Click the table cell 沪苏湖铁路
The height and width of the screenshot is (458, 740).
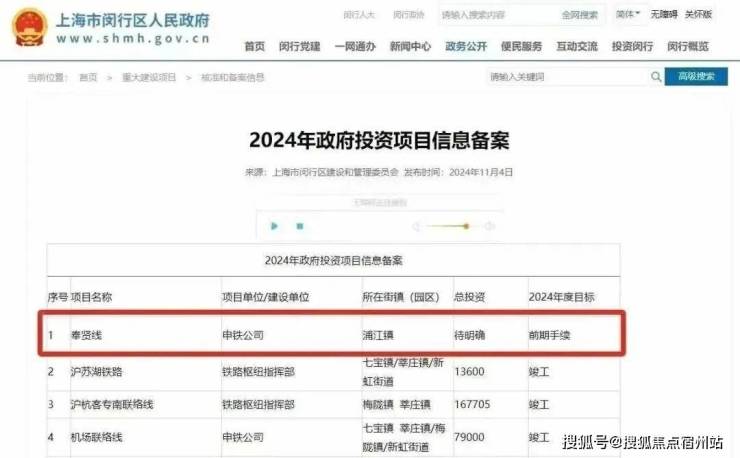96,372
